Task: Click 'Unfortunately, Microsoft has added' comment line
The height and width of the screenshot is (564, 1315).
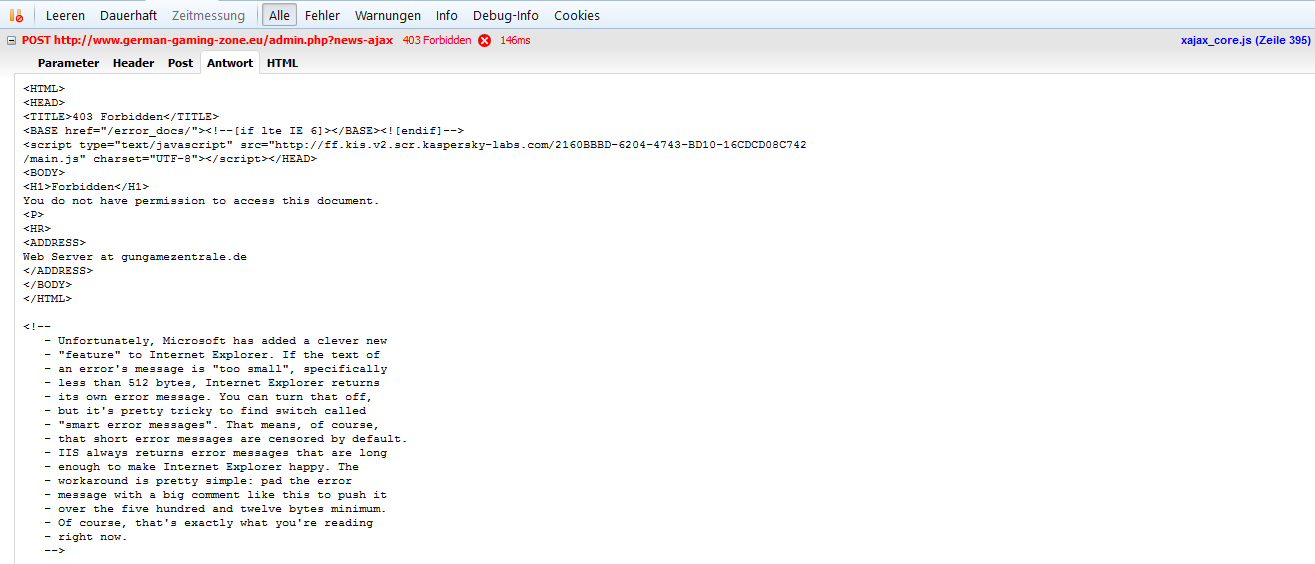Action: [x=215, y=341]
